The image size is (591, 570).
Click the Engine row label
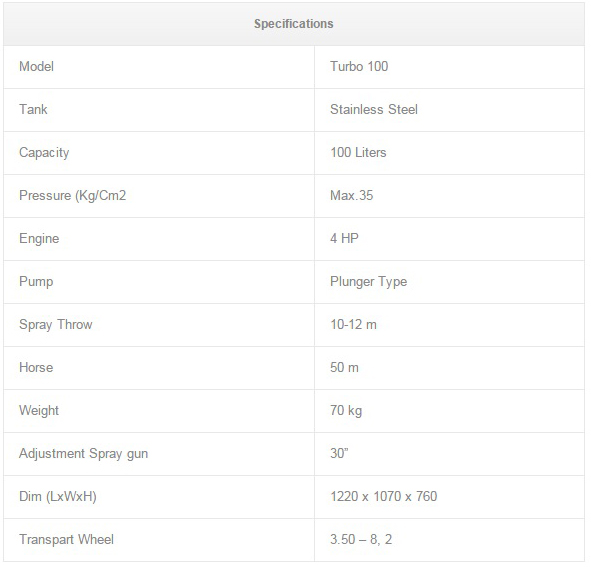coord(39,239)
